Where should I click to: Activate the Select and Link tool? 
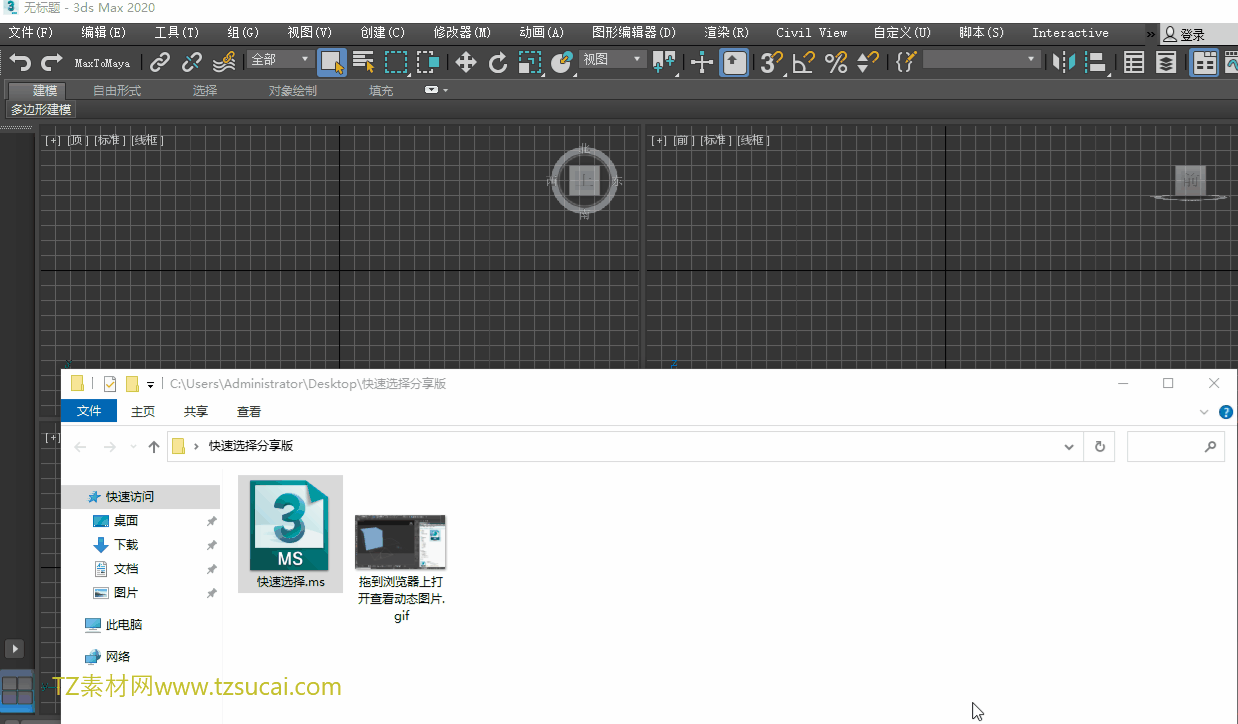click(160, 62)
